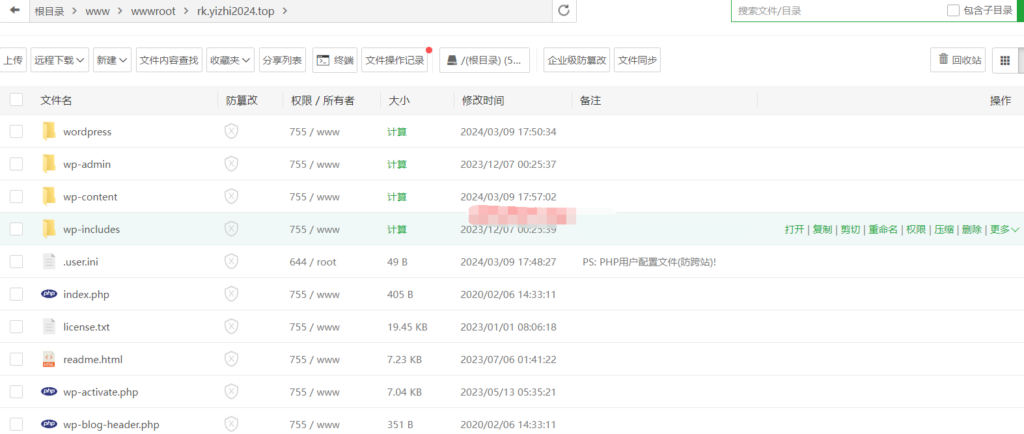
Task: Check the select-all checkbox in header
Action: [16, 100]
